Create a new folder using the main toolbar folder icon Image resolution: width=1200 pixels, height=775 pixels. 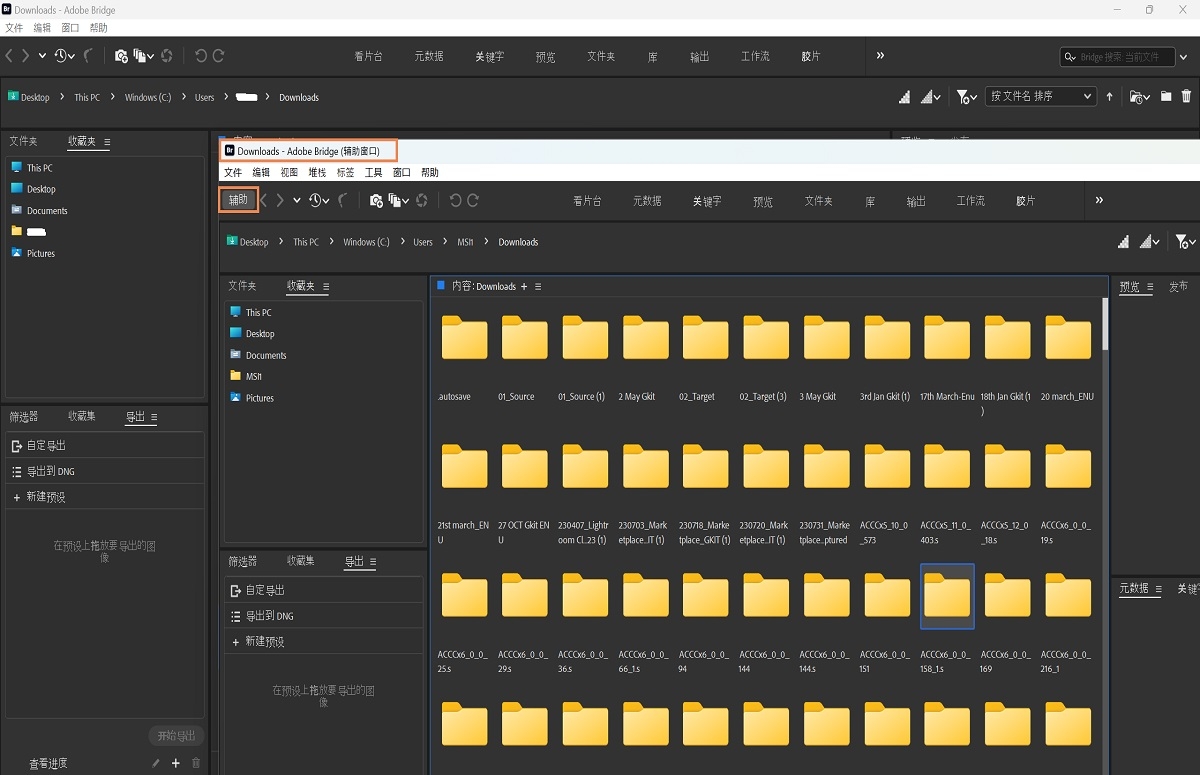coord(1166,97)
